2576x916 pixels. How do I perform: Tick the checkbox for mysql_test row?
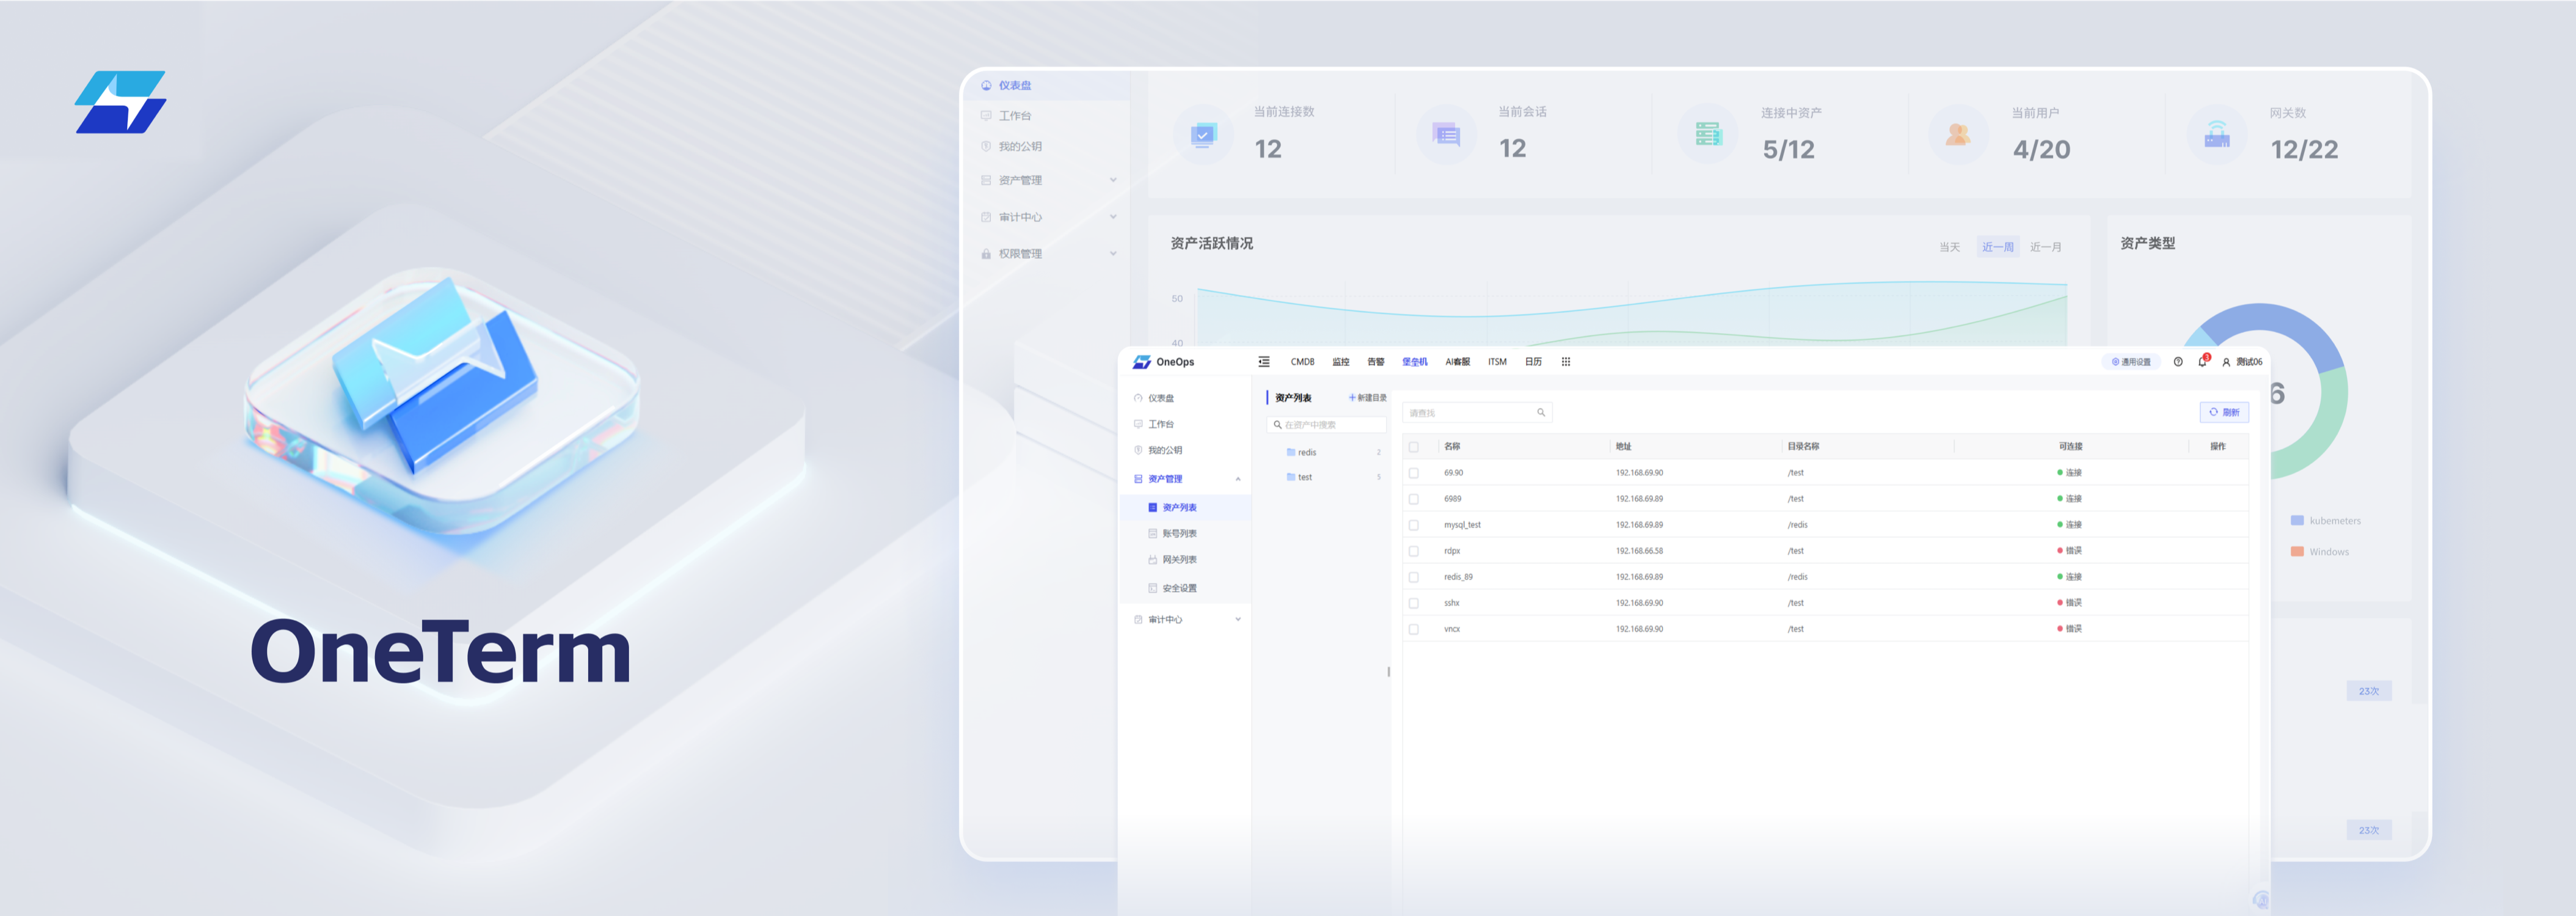coord(1414,525)
